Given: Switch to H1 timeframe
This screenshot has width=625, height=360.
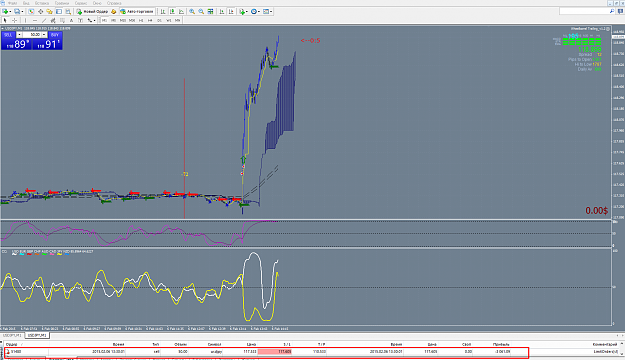Looking at the screenshot, I should pos(141,20).
